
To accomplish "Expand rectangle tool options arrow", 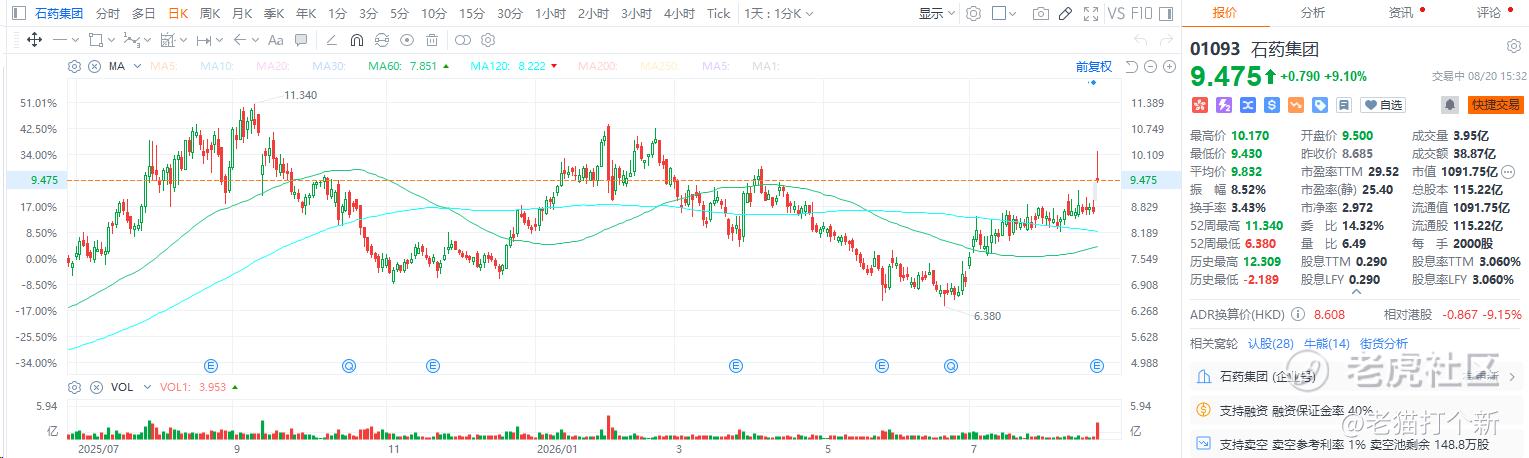I will tap(111, 40).
